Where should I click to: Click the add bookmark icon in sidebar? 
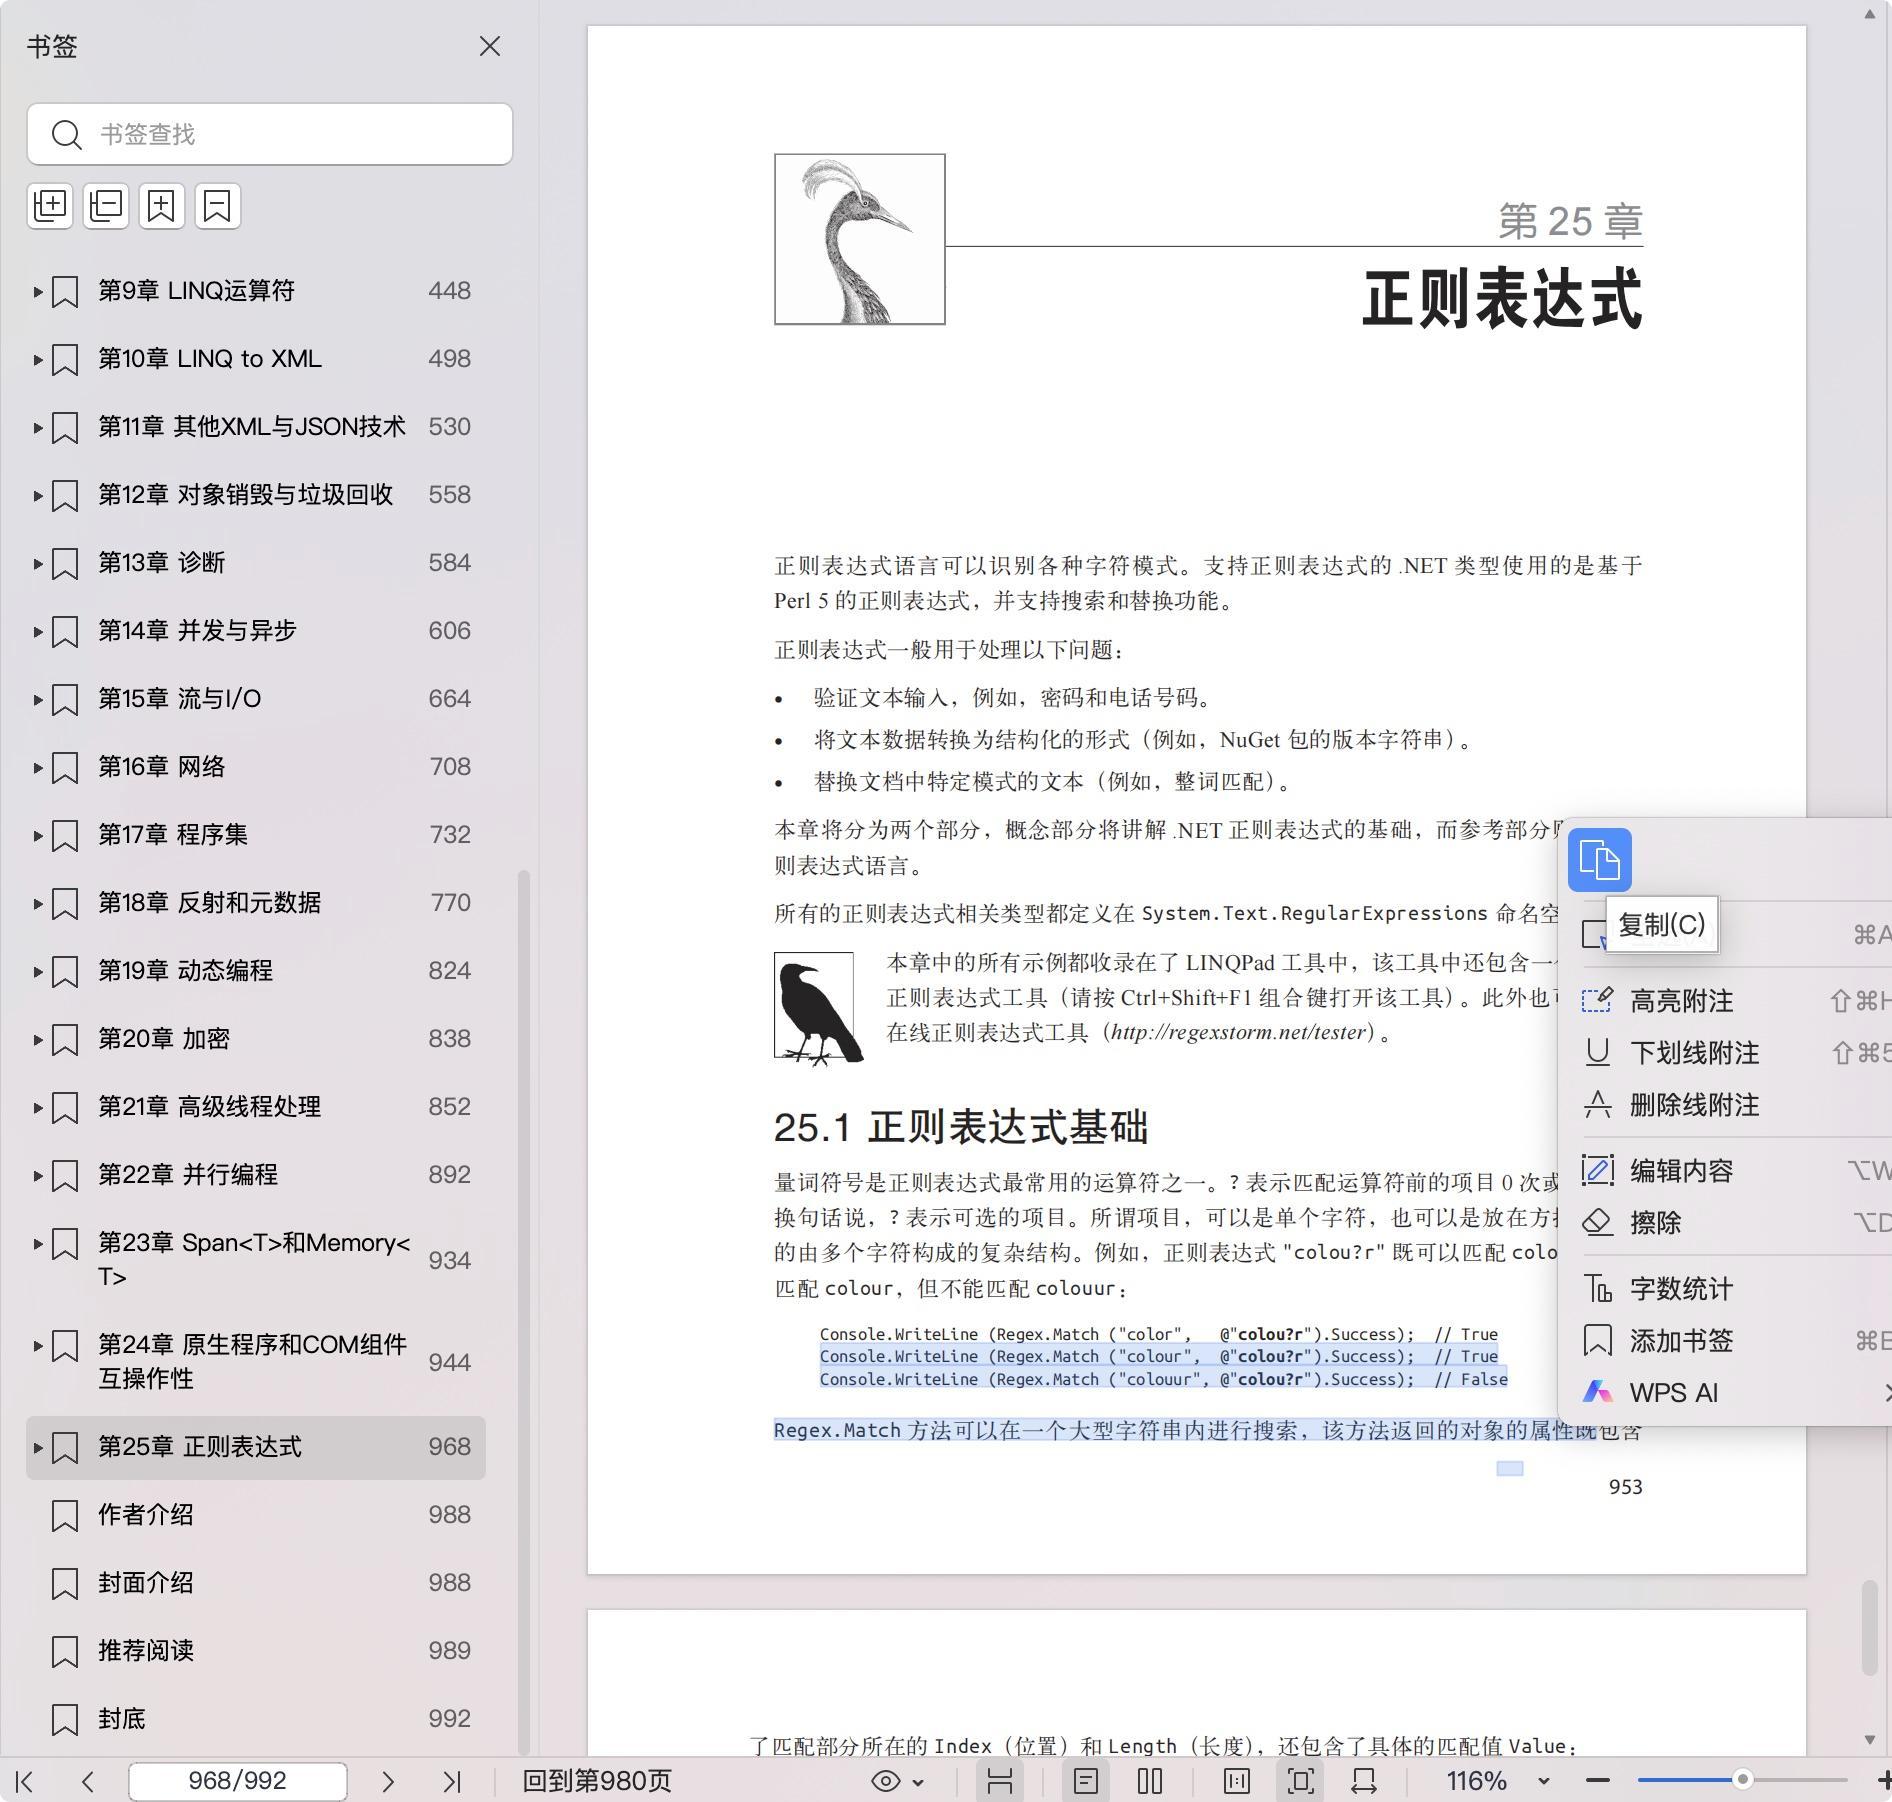162,206
